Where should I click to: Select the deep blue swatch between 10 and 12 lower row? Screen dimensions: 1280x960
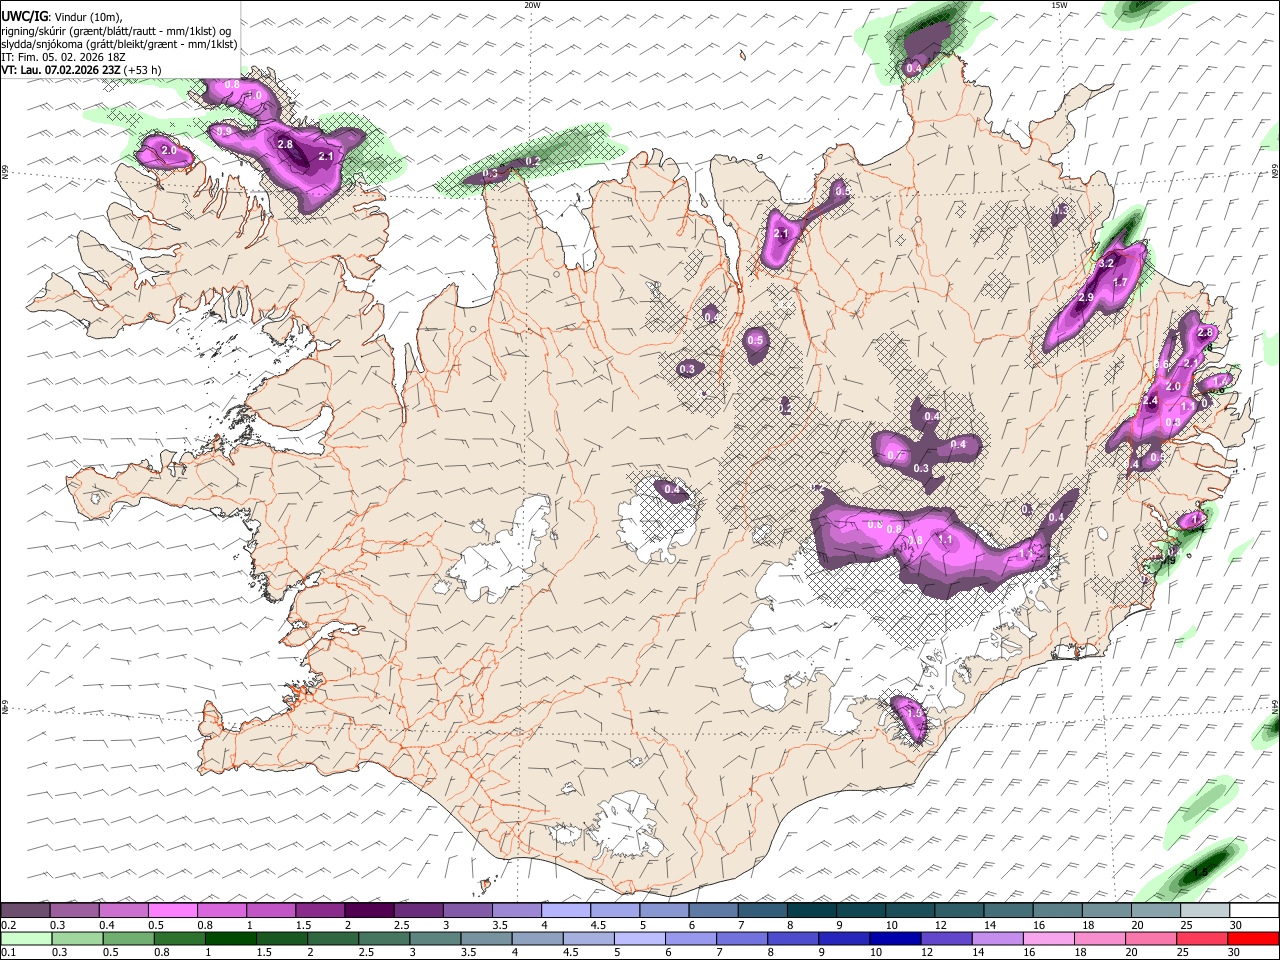coord(894,938)
